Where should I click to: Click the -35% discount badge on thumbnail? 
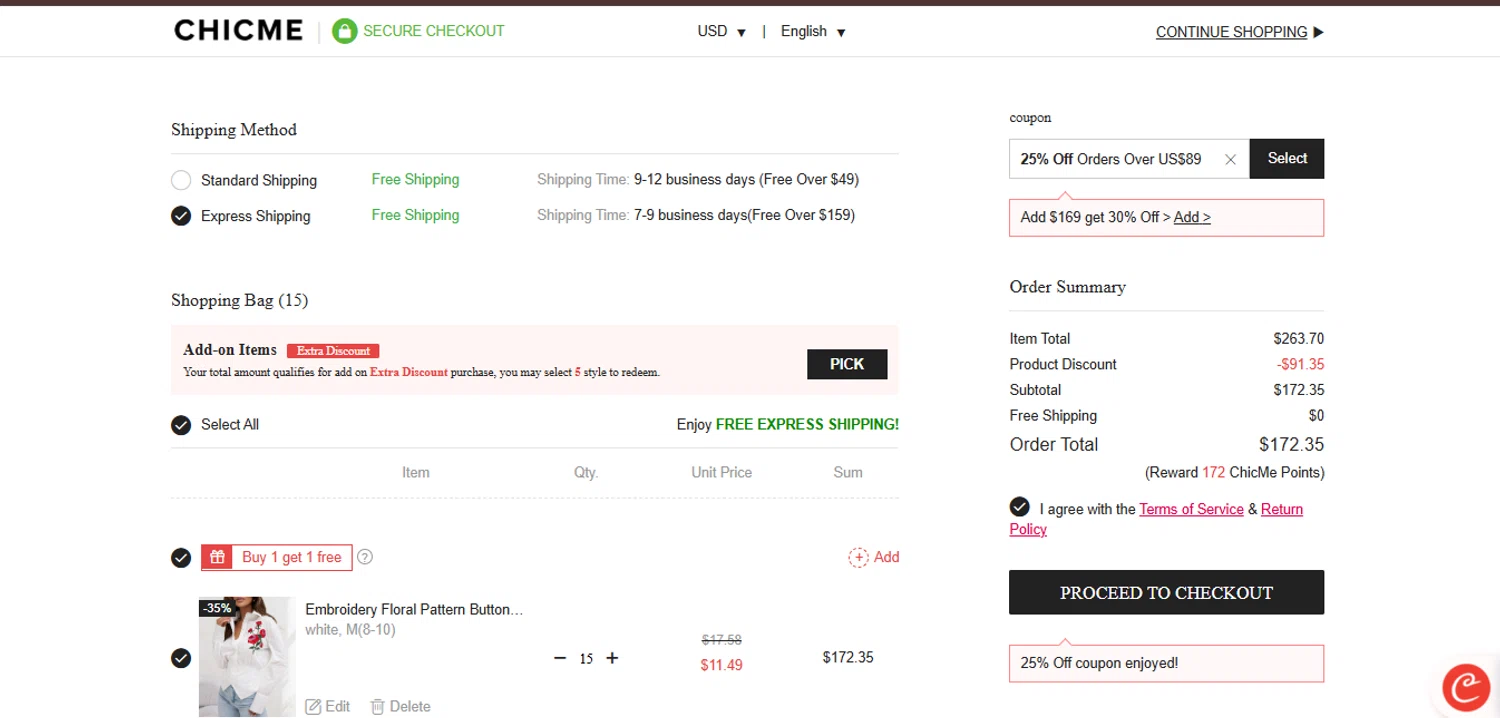pos(216,607)
